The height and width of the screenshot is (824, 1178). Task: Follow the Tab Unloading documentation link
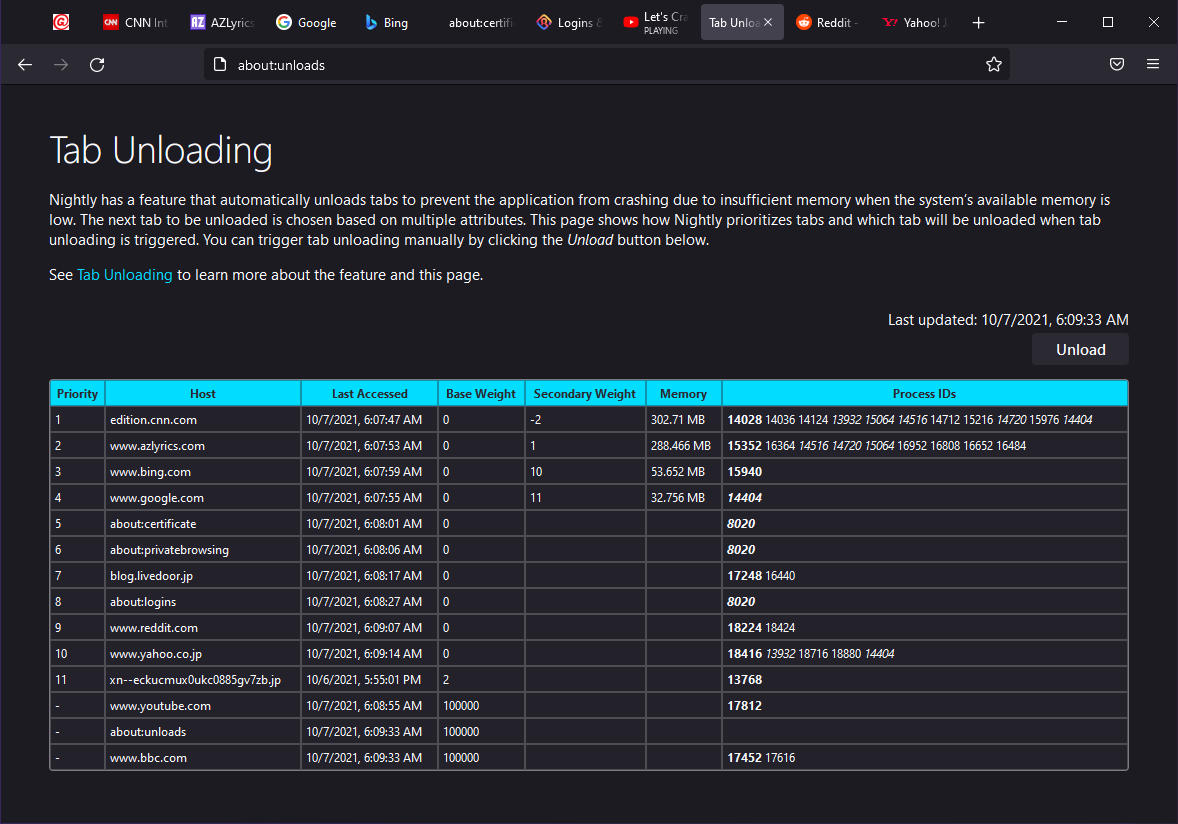coord(125,275)
